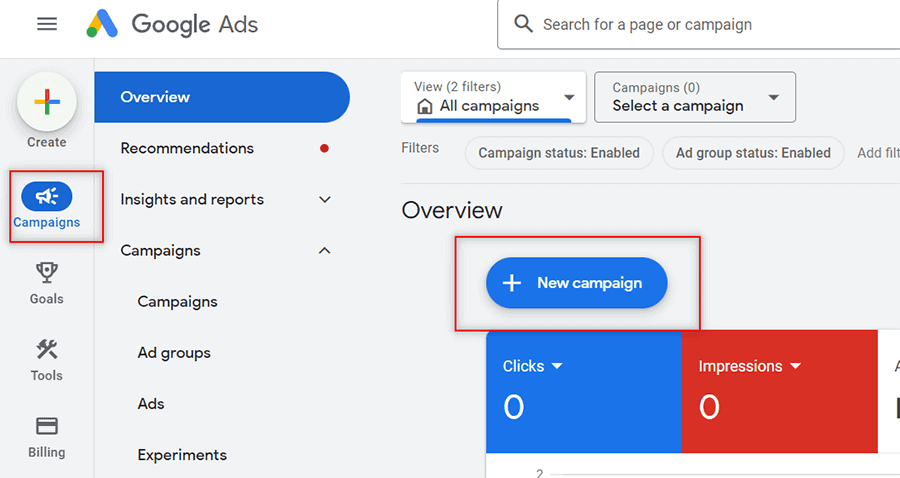Open the Select a campaign dropdown
Image resolution: width=900 pixels, height=478 pixels.
tap(695, 97)
